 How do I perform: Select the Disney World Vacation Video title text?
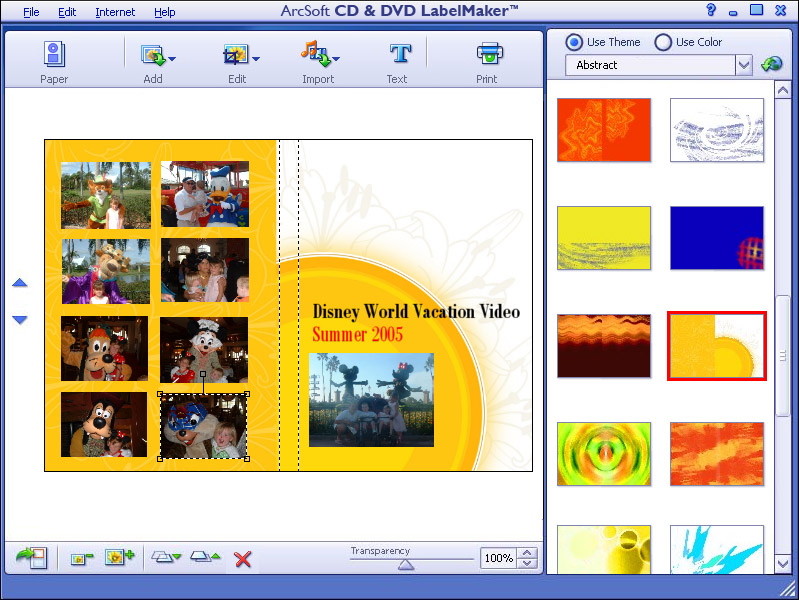(416, 311)
